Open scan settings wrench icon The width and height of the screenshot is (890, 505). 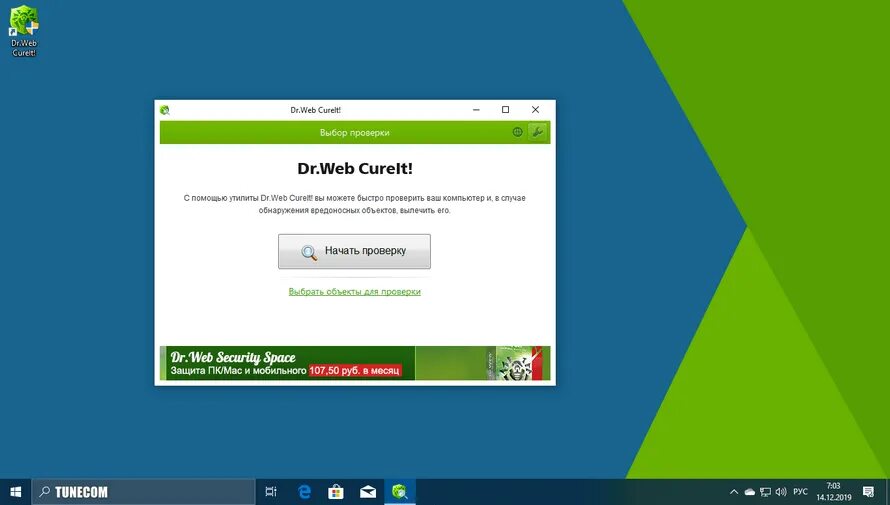point(537,132)
